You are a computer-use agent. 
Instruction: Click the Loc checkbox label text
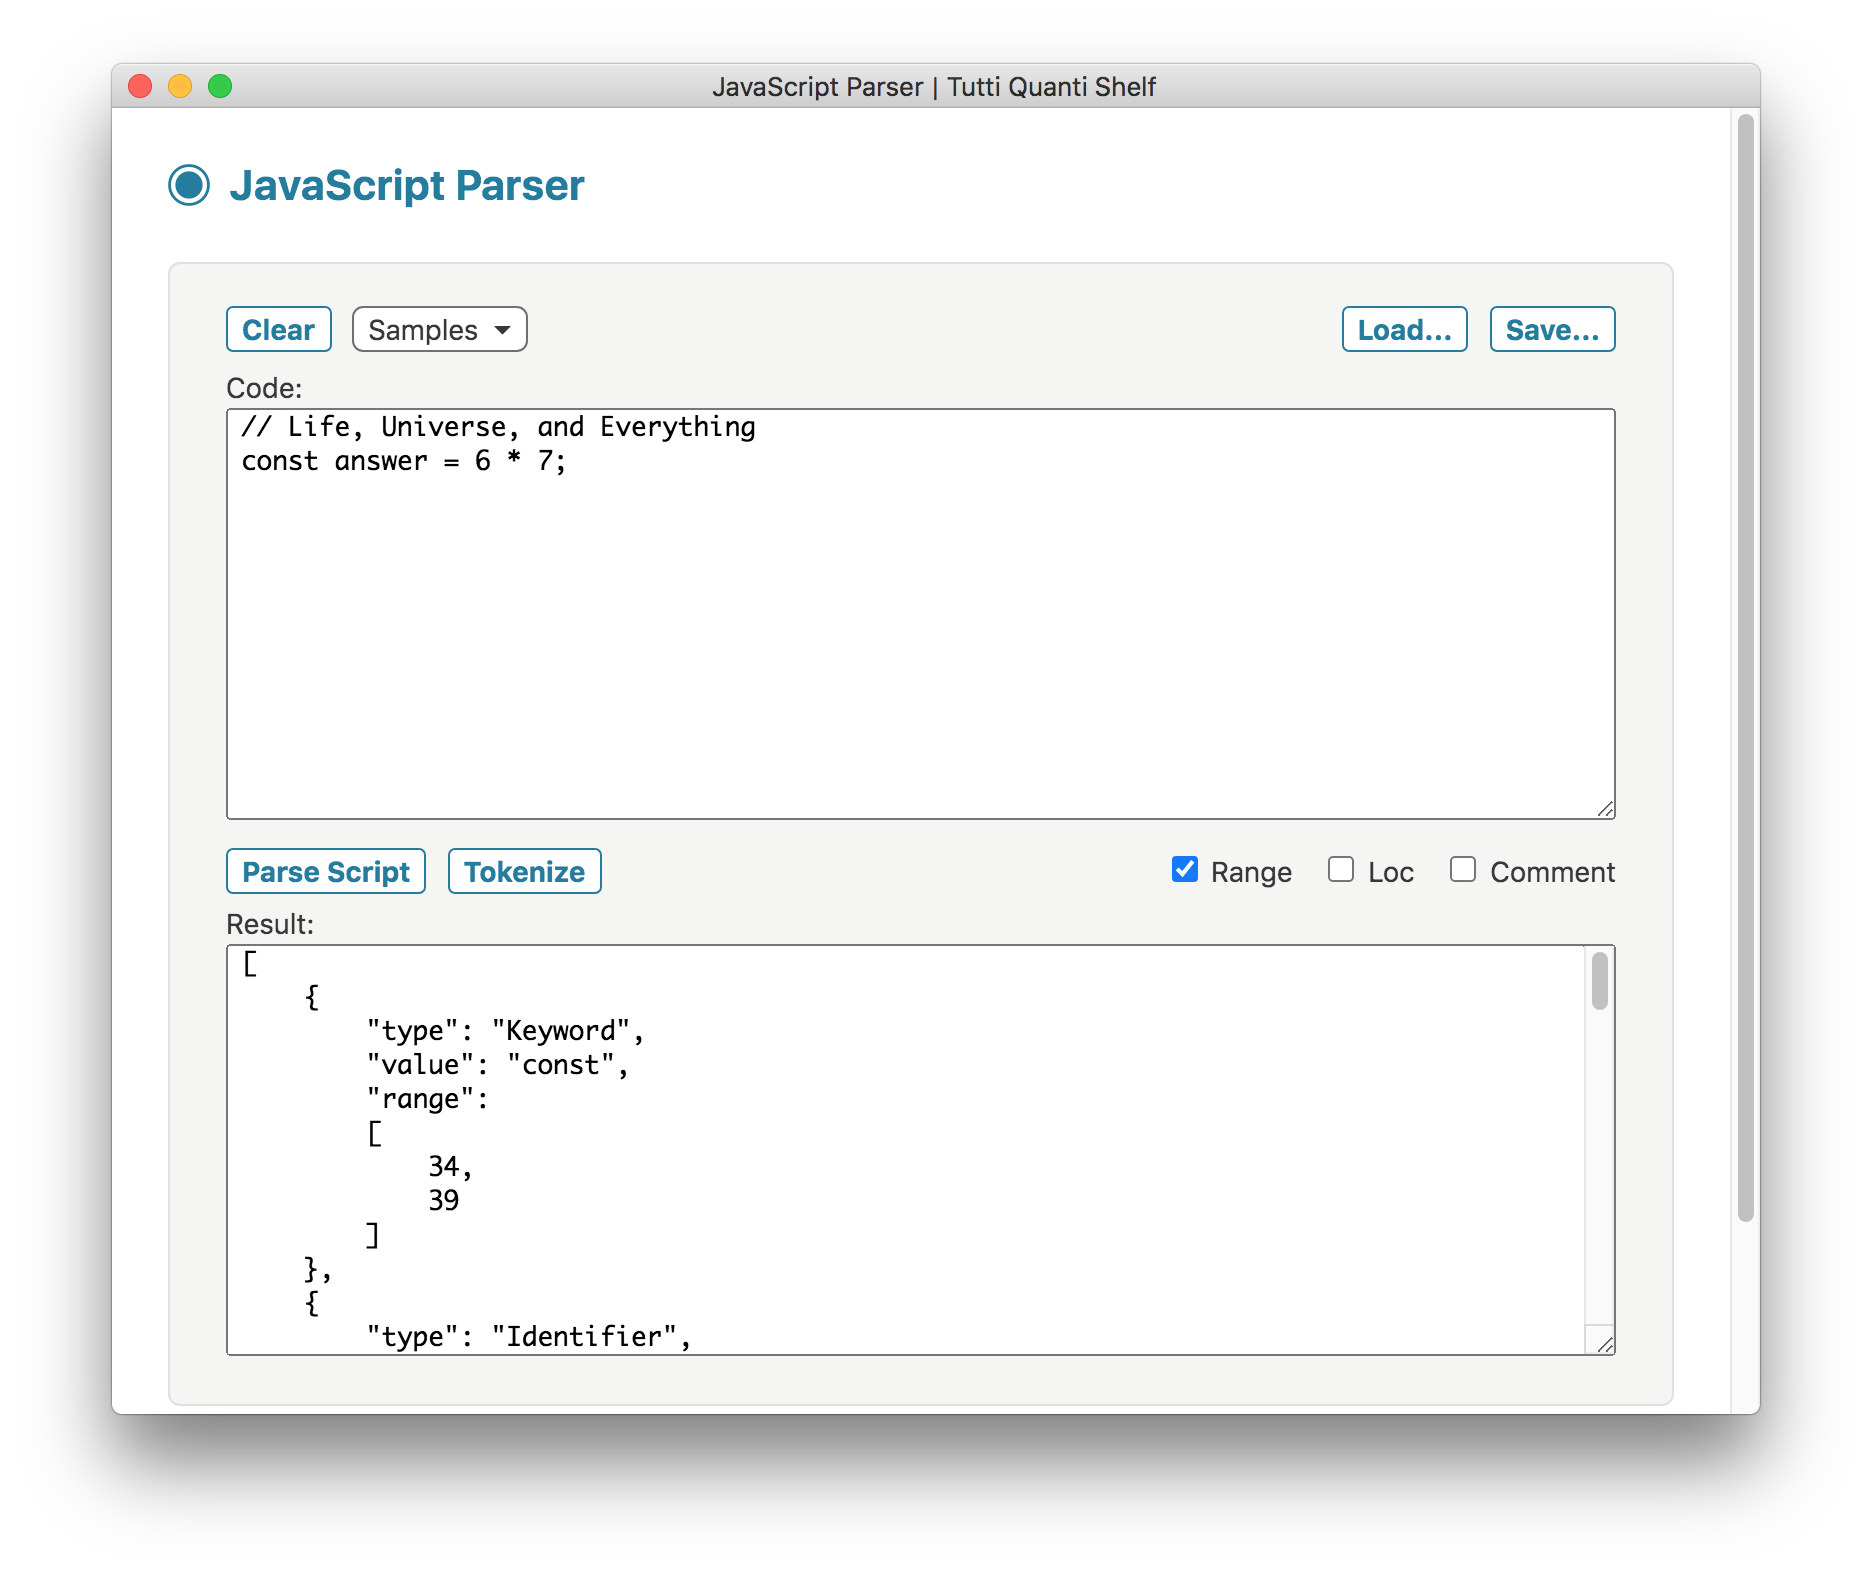tap(1390, 872)
